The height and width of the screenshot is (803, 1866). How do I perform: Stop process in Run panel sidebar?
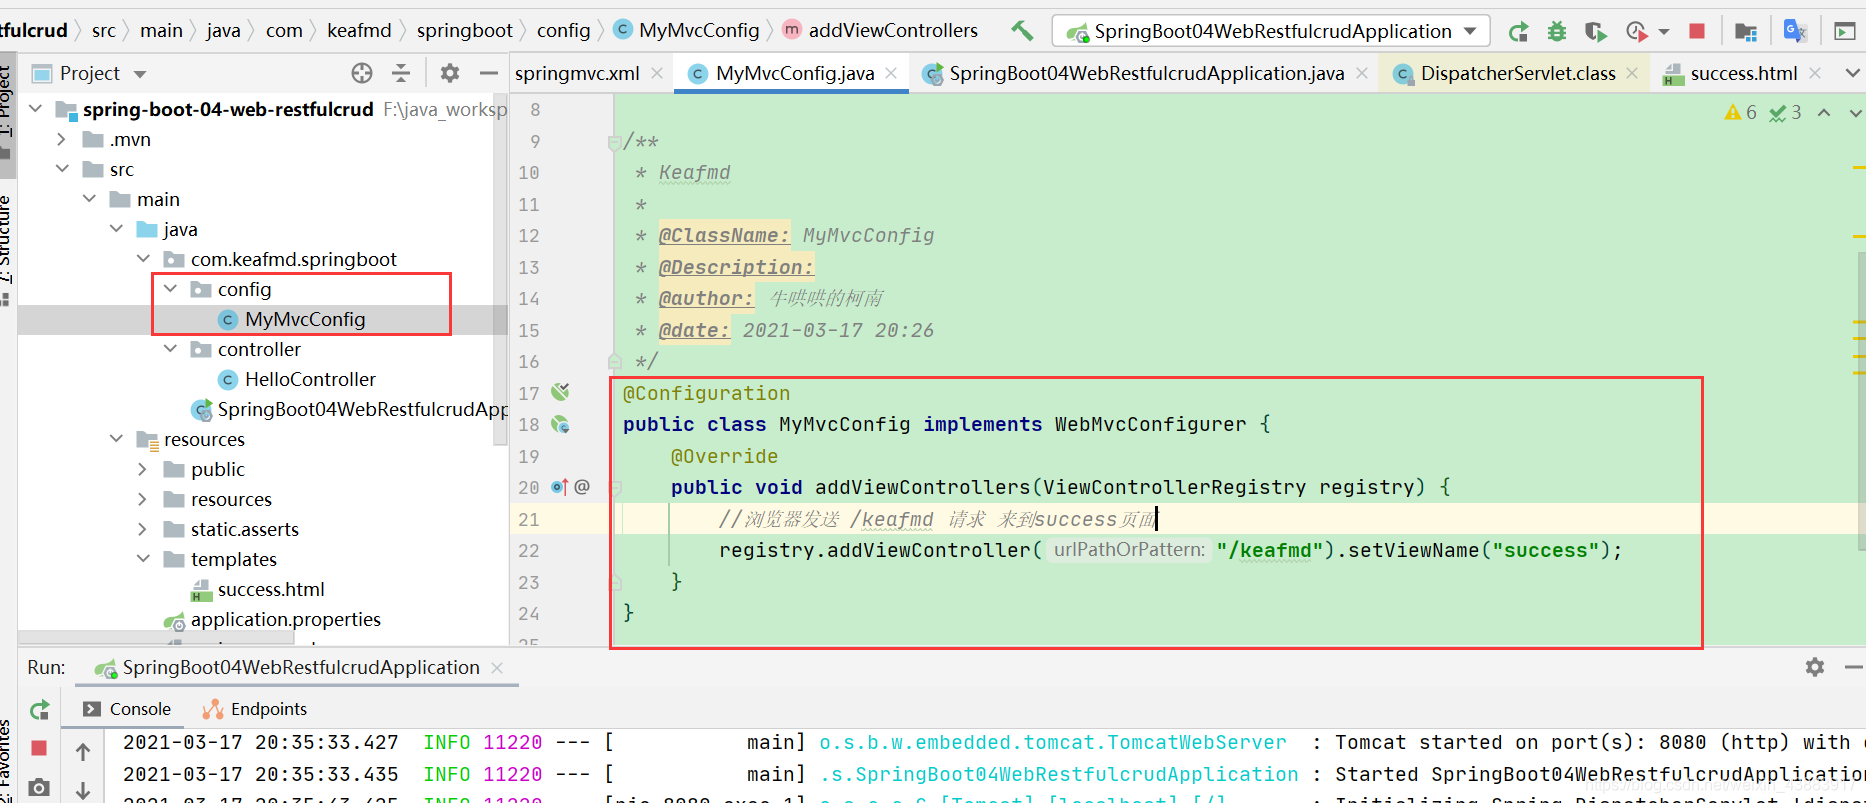click(x=40, y=748)
